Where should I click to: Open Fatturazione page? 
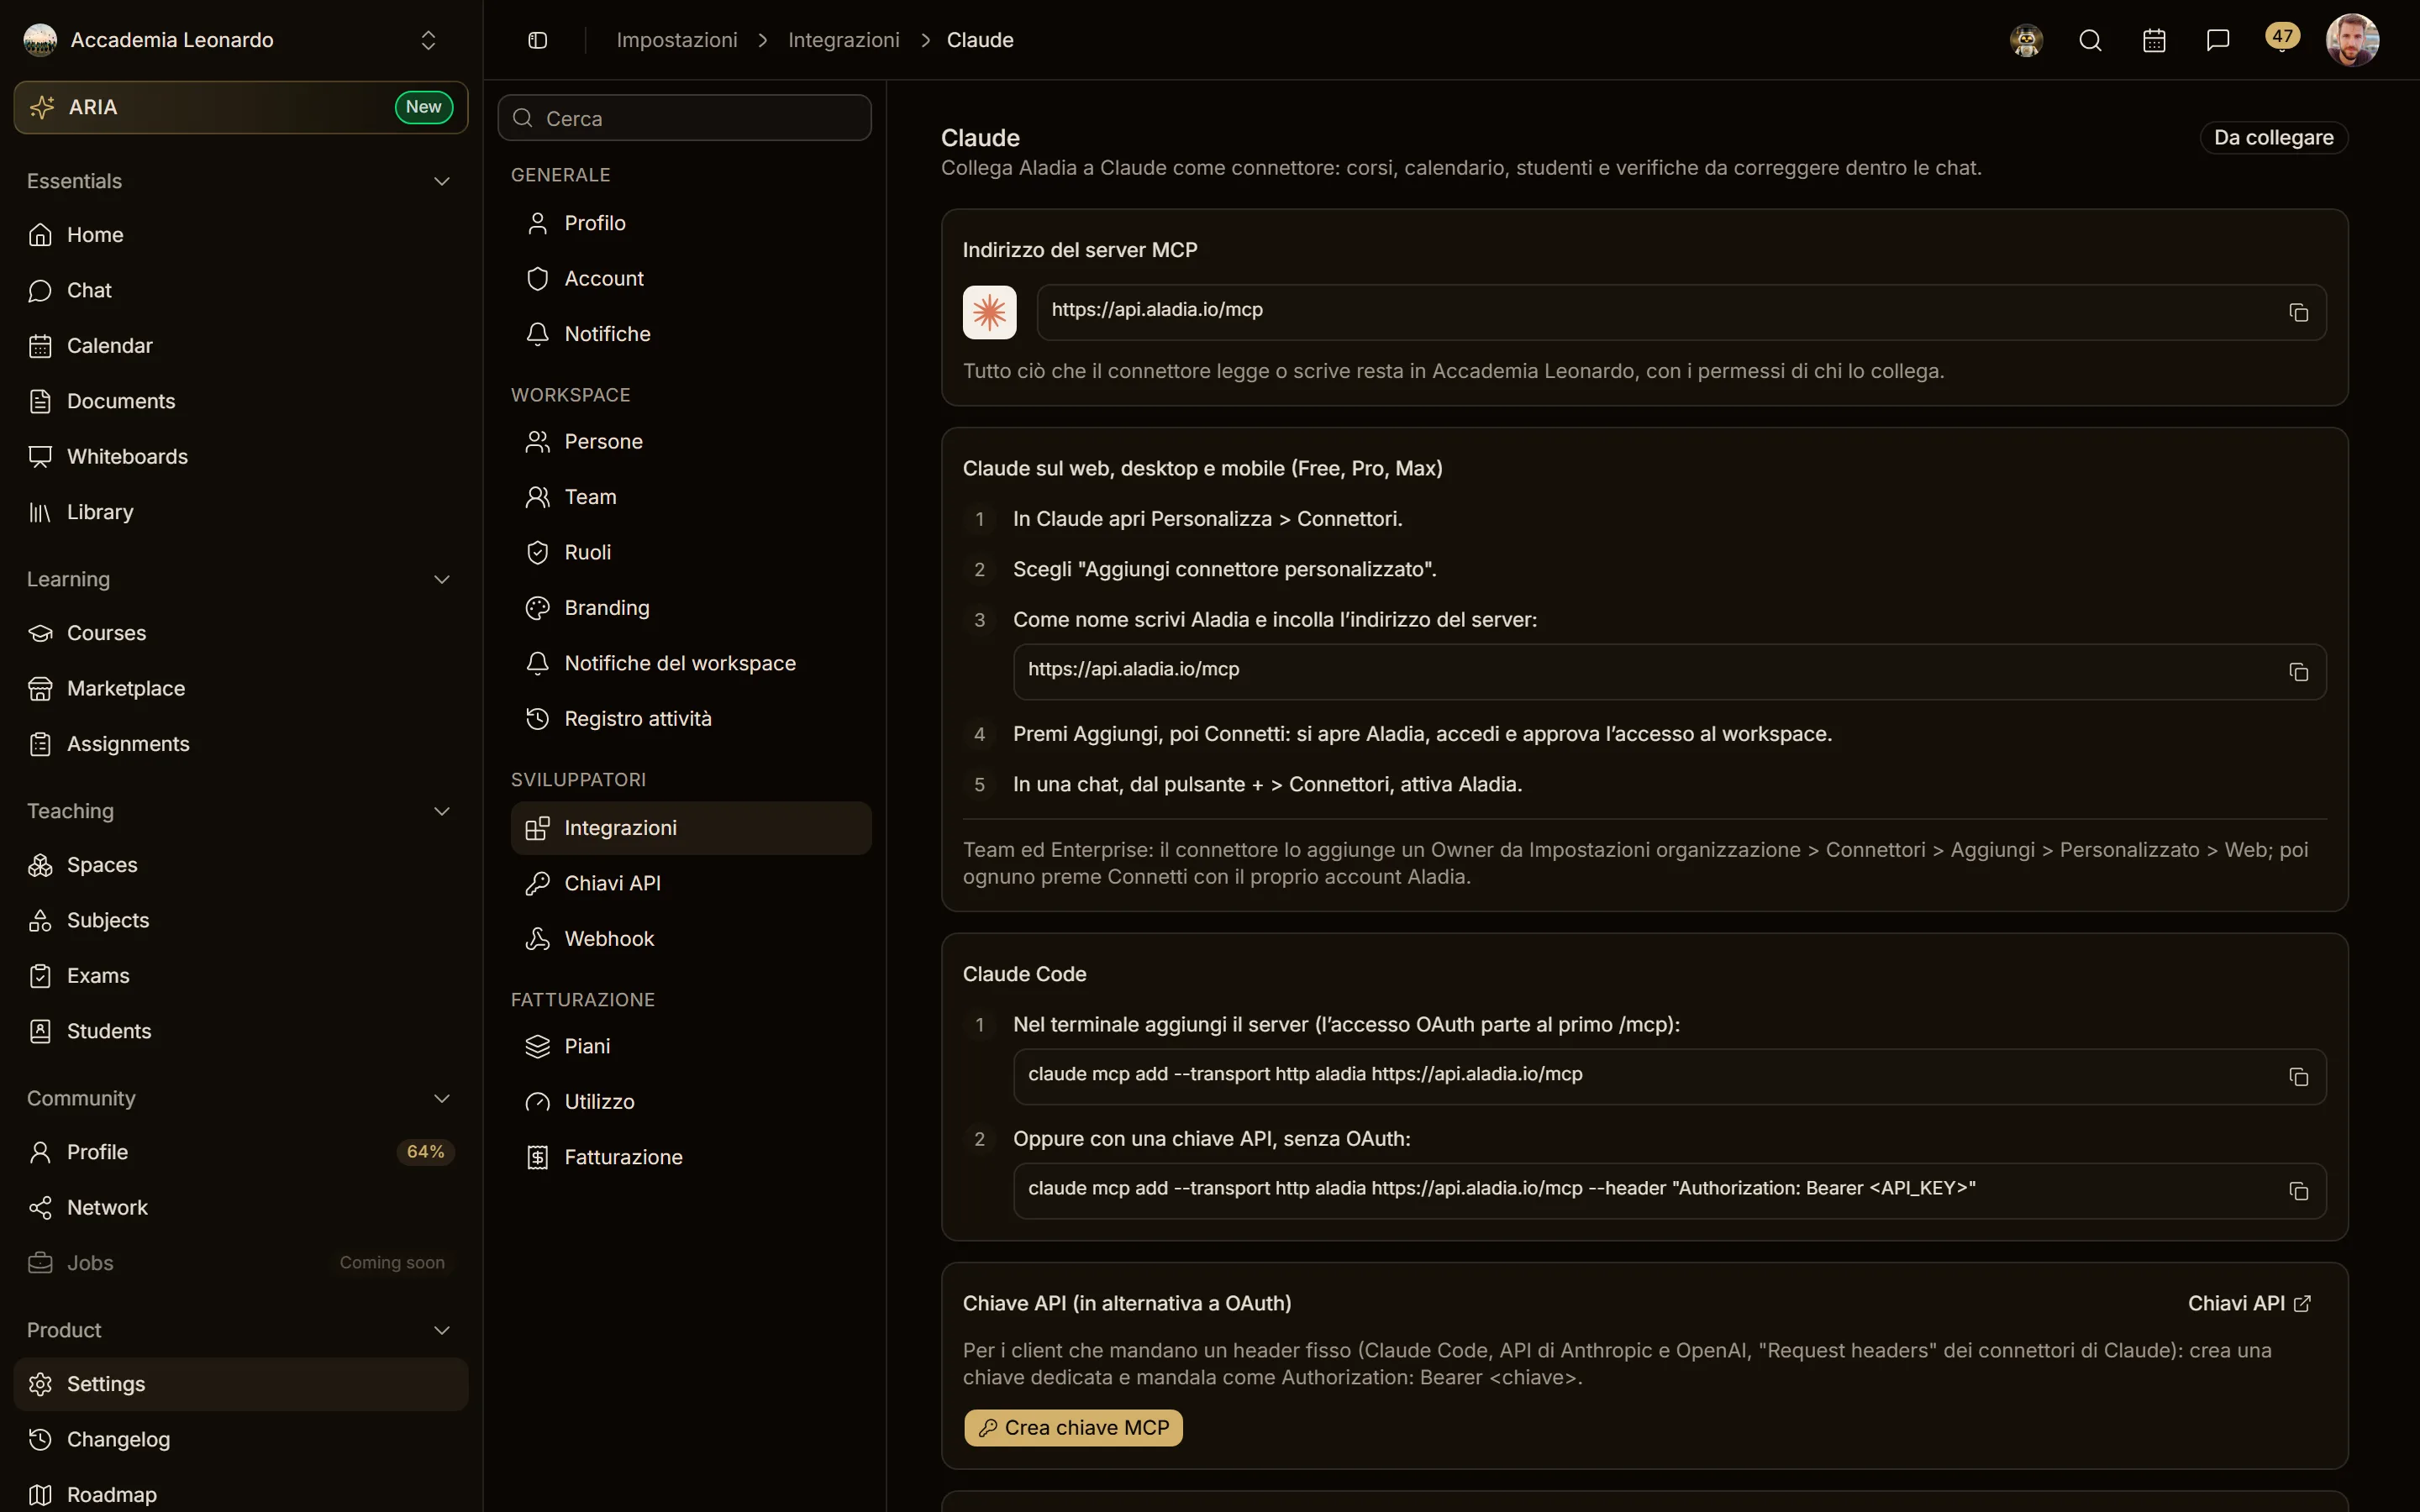(x=691, y=1158)
